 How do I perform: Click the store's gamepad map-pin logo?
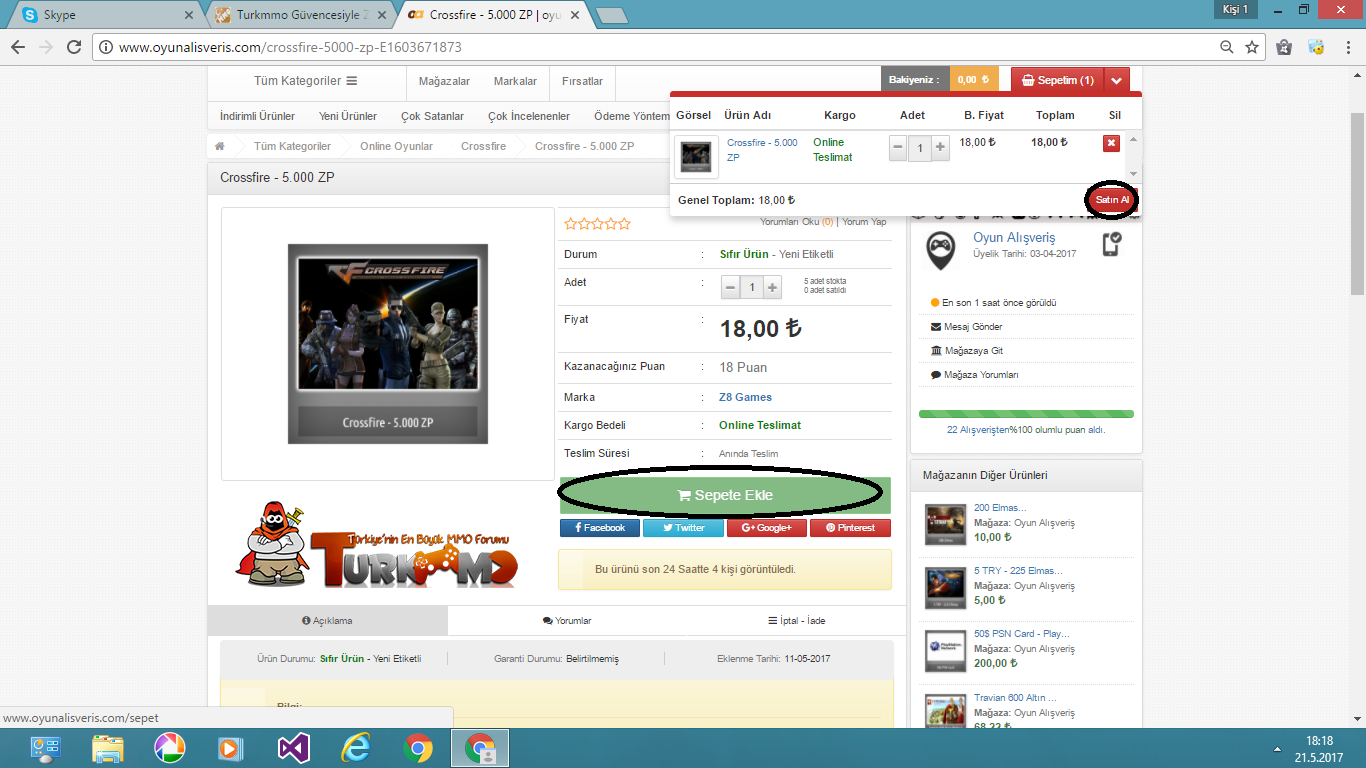coord(940,250)
